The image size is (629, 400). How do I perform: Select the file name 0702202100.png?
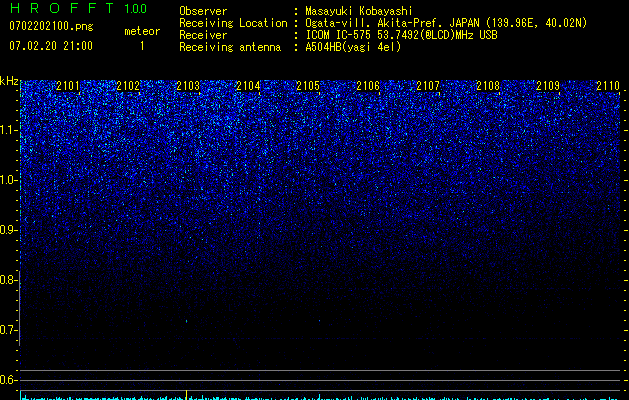coord(51,27)
